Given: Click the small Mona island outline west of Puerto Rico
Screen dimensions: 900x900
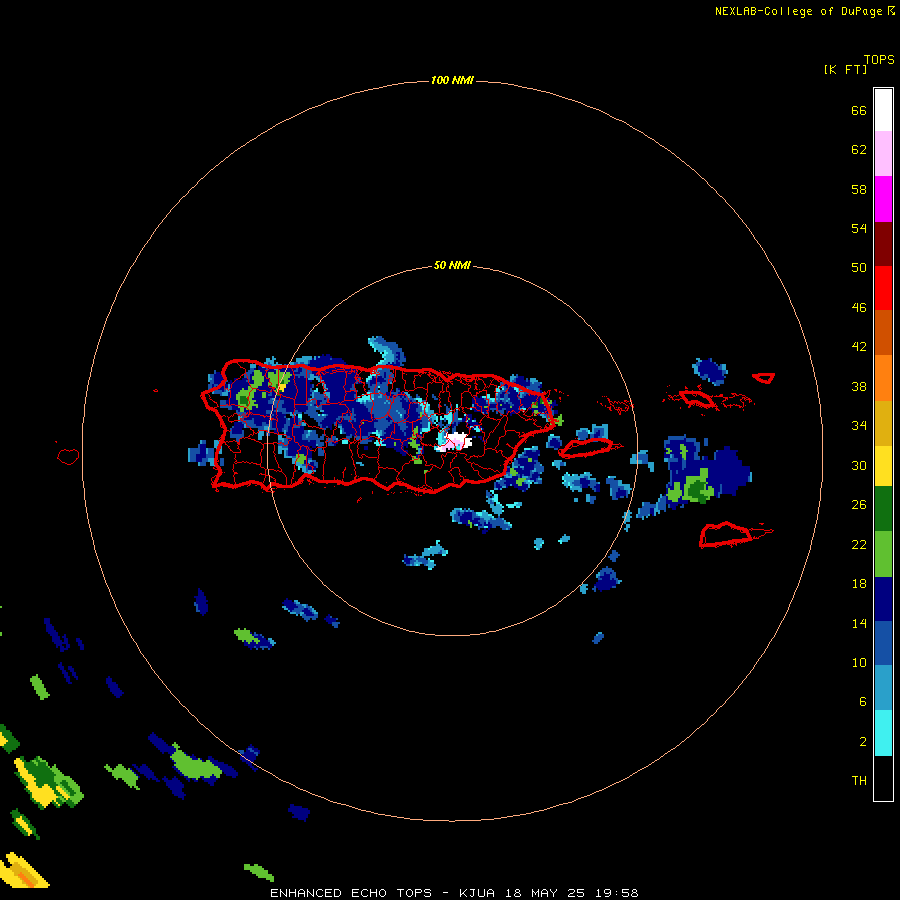Looking at the screenshot, I should tap(68, 456).
